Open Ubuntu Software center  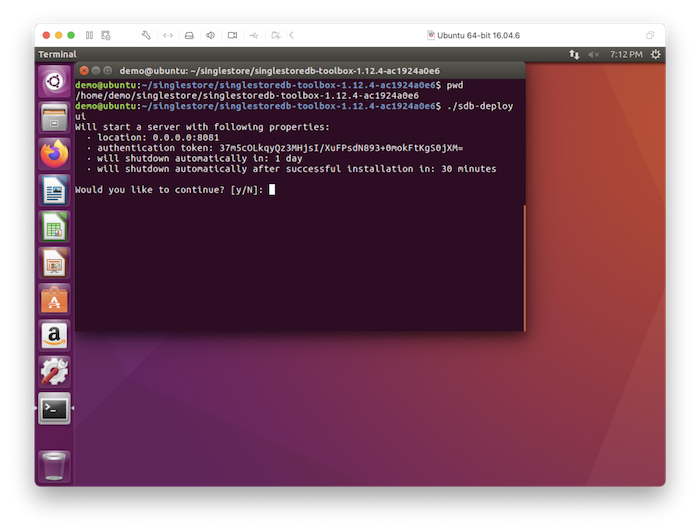[54, 299]
